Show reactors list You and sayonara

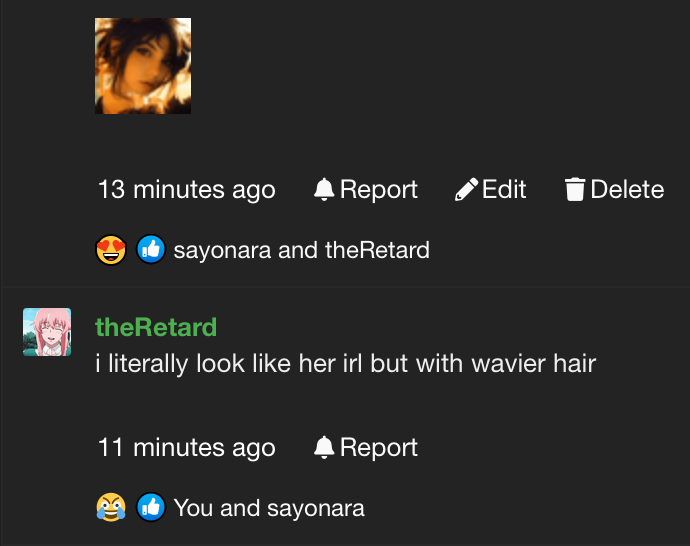click(x=269, y=508)
